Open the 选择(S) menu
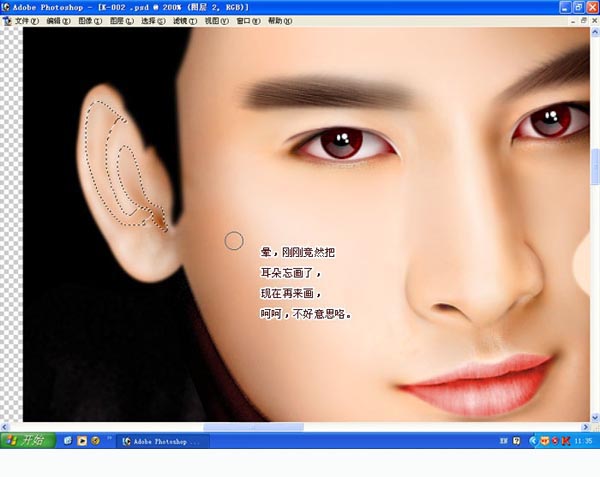600x477 pixels. coord(154,20)
